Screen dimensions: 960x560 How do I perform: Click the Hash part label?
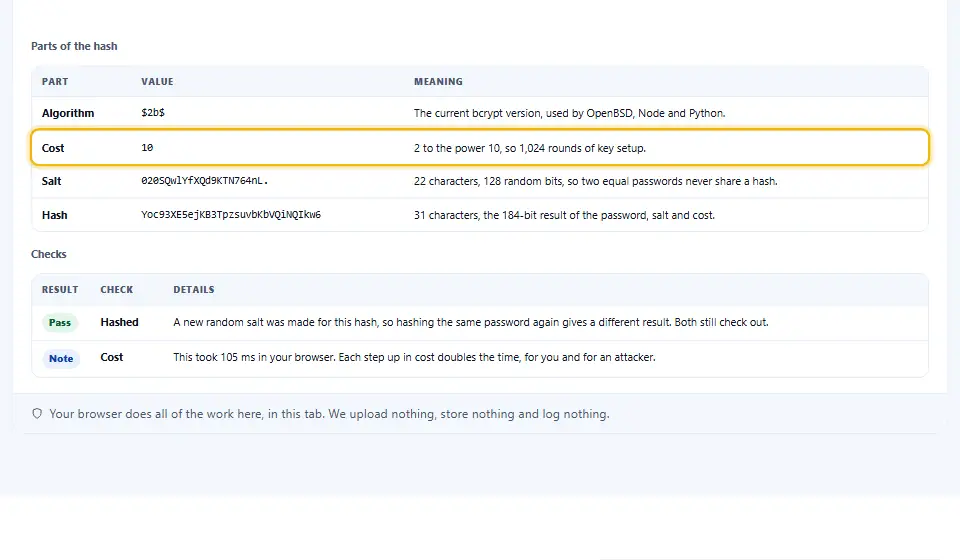[54, 215]
